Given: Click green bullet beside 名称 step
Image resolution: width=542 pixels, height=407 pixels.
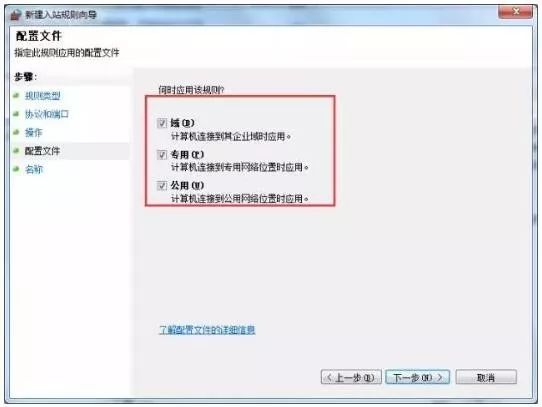Looking at the screenshot, I should [16, 169].
